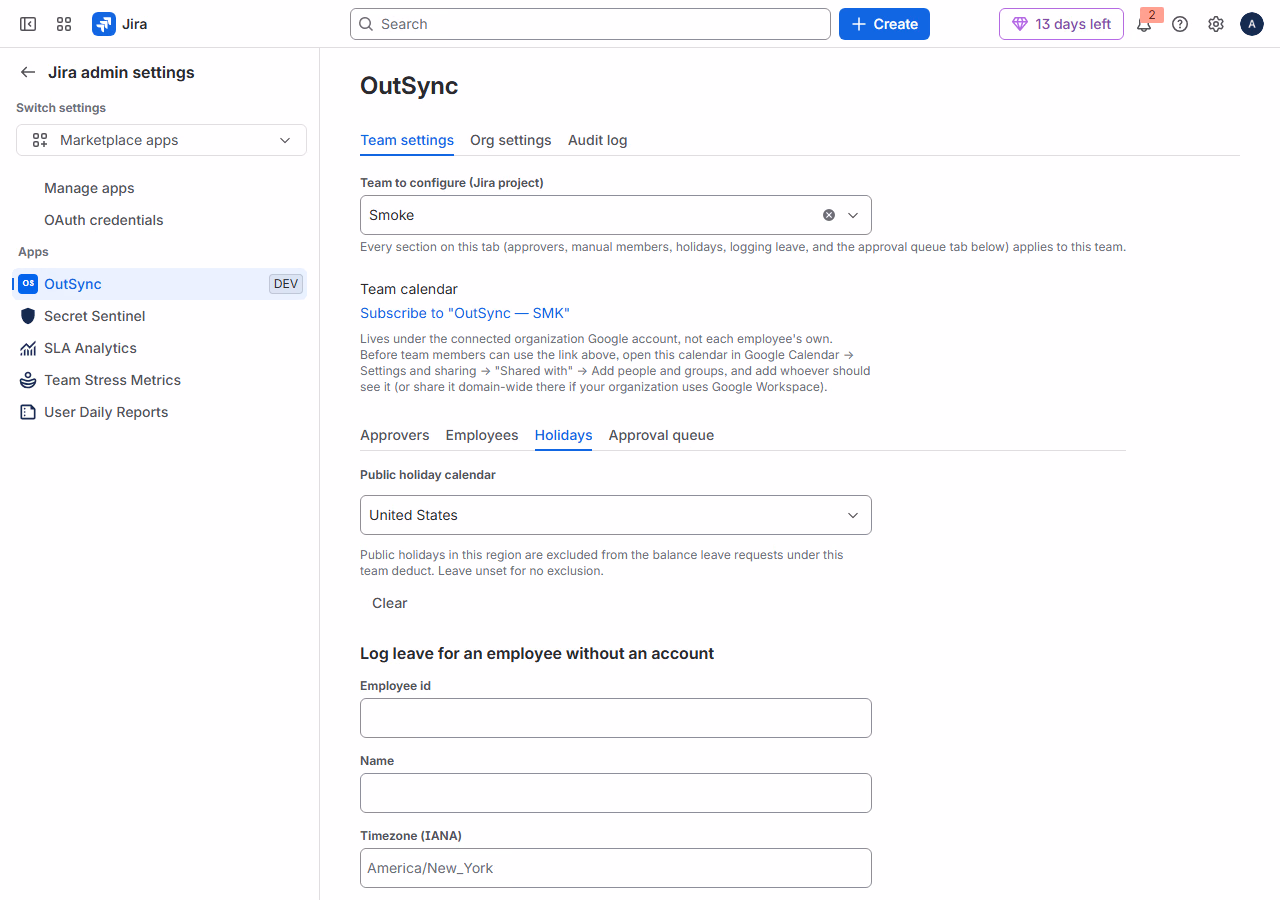Open the Approval queue sub-tab
1280x900 pixels.
pos(662,435)
